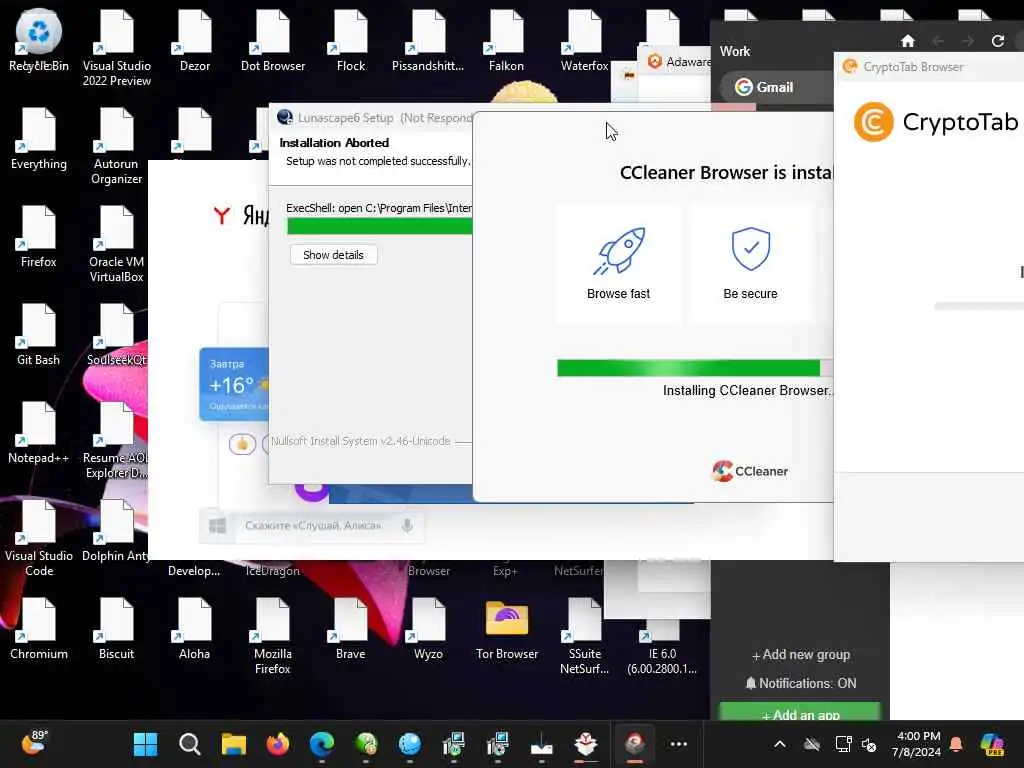Select the Mozilla Firefox desktop shortcut

pos(273,636)
